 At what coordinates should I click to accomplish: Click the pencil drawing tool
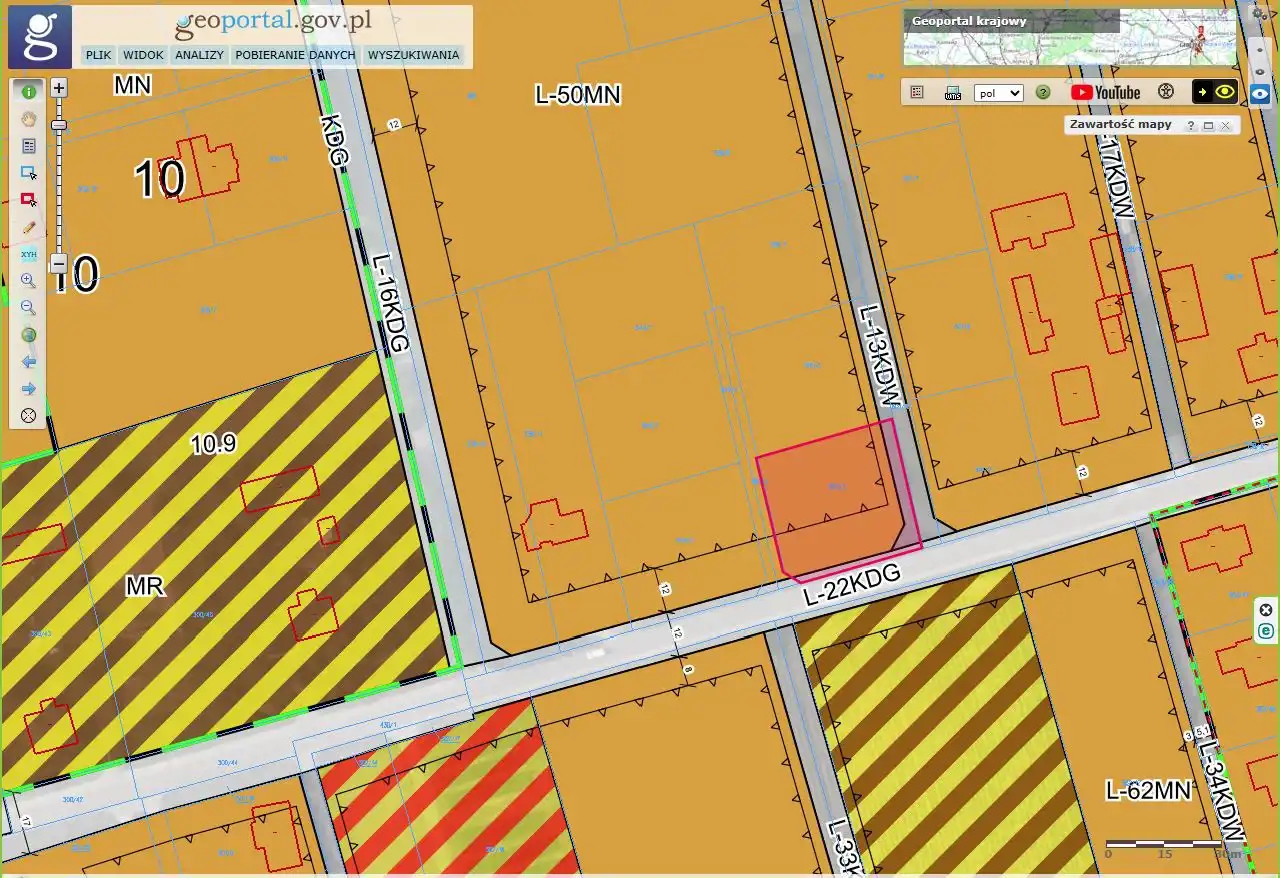[28, 227]
